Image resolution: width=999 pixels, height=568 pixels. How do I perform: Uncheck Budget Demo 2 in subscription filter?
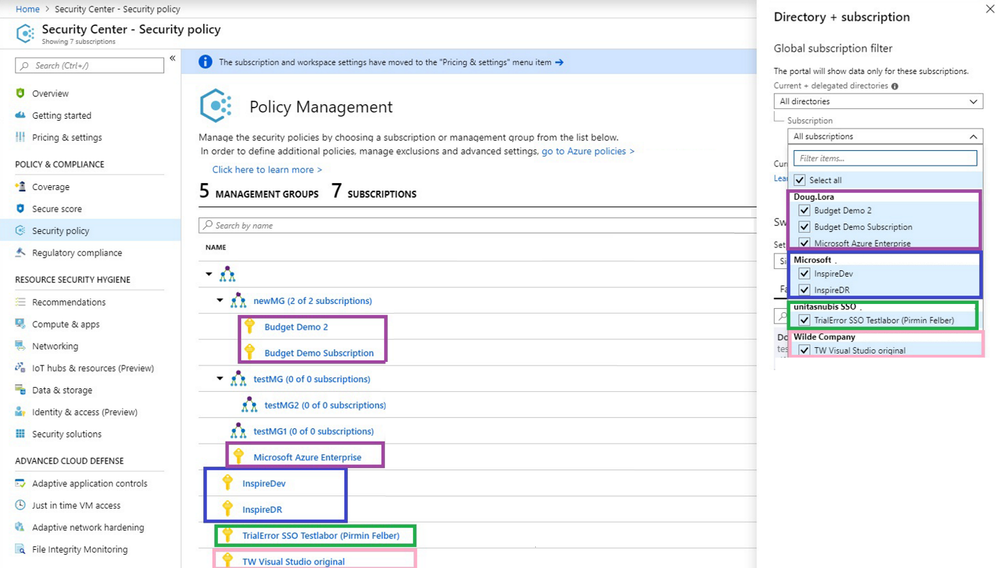point(804,210)
